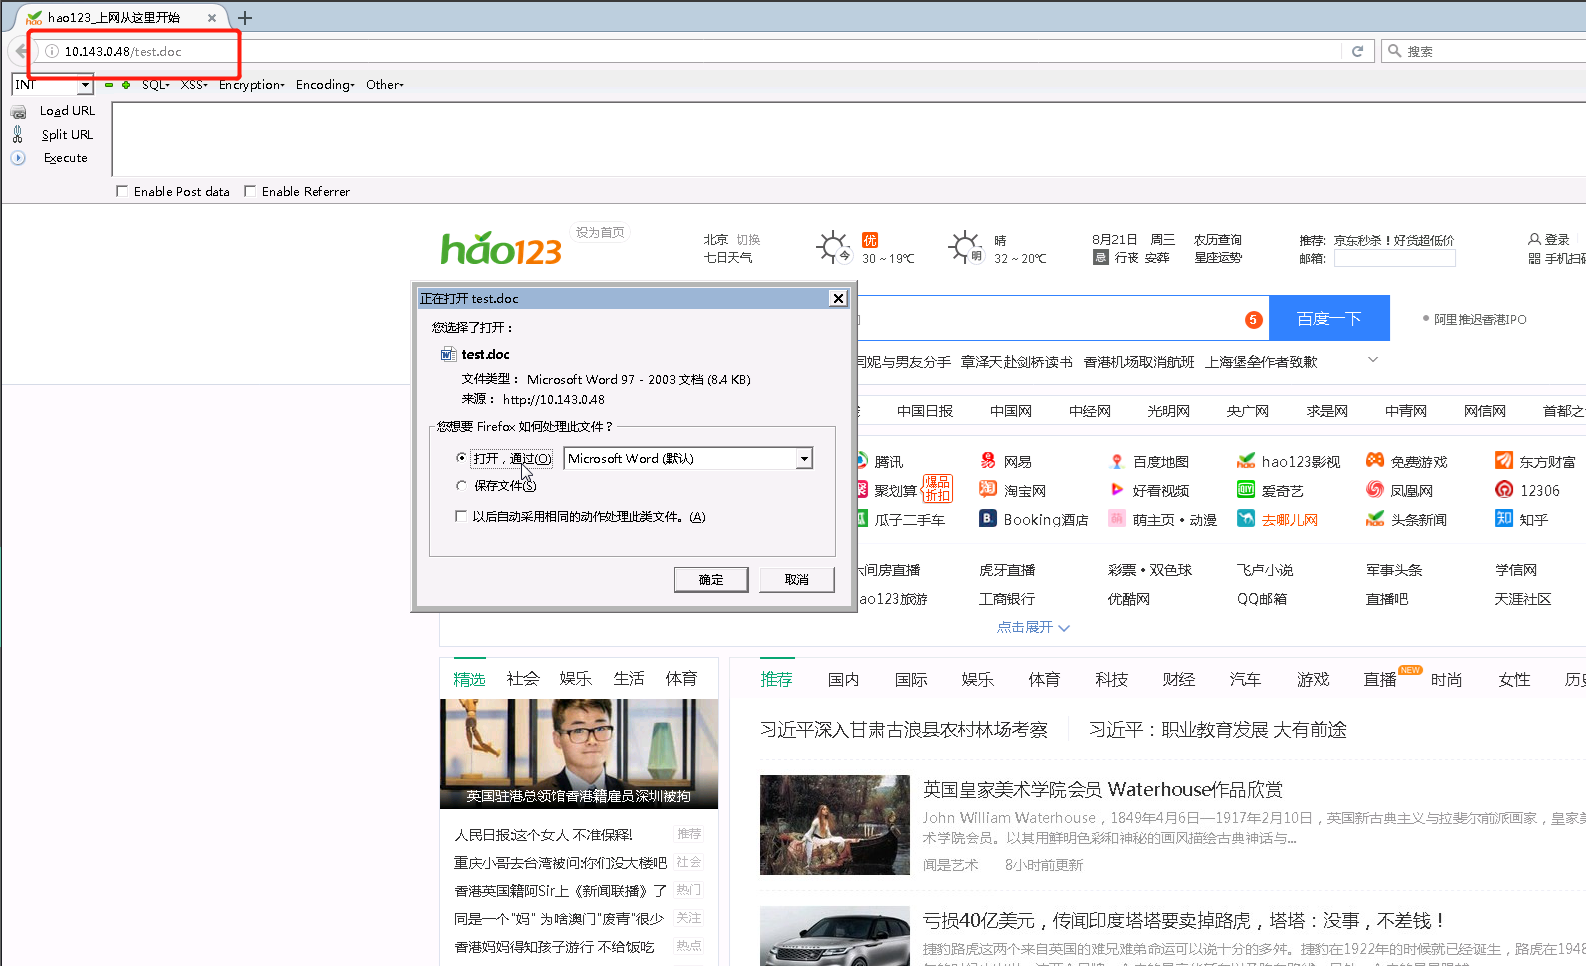Open the Encoding menu in HackBar

(324, 85)
